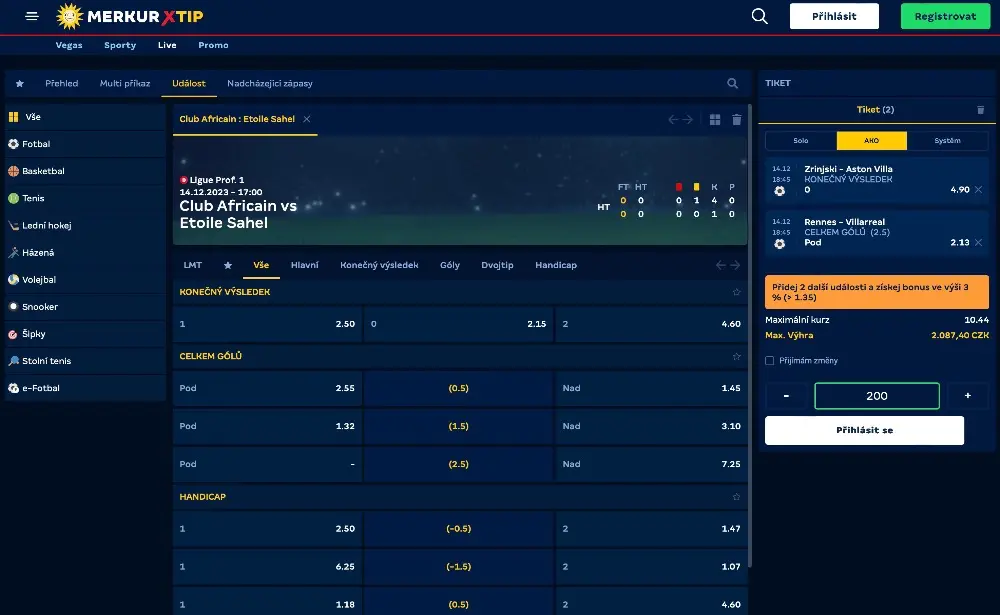Select e-Fotbal in sports sidebar

[85, 388]
